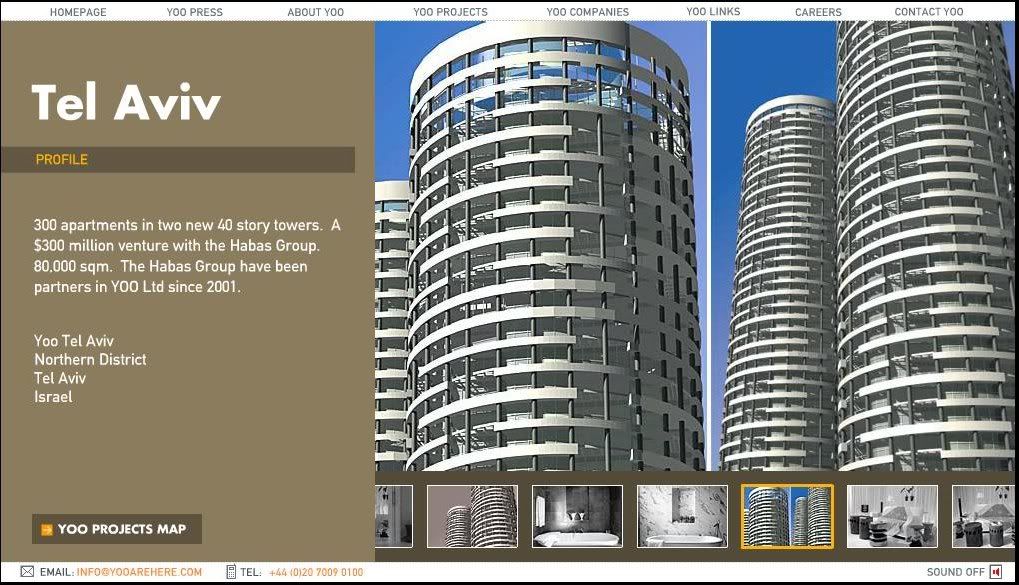Select the grayscale towers thumbnail
1019x585 pixels.
click(x=472, y=516)
